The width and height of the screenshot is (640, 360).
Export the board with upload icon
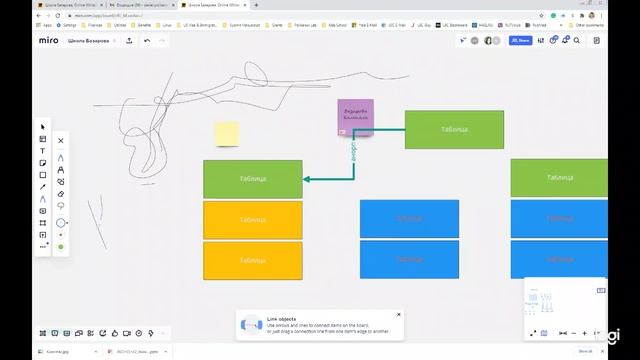click(x=129, y=40)
